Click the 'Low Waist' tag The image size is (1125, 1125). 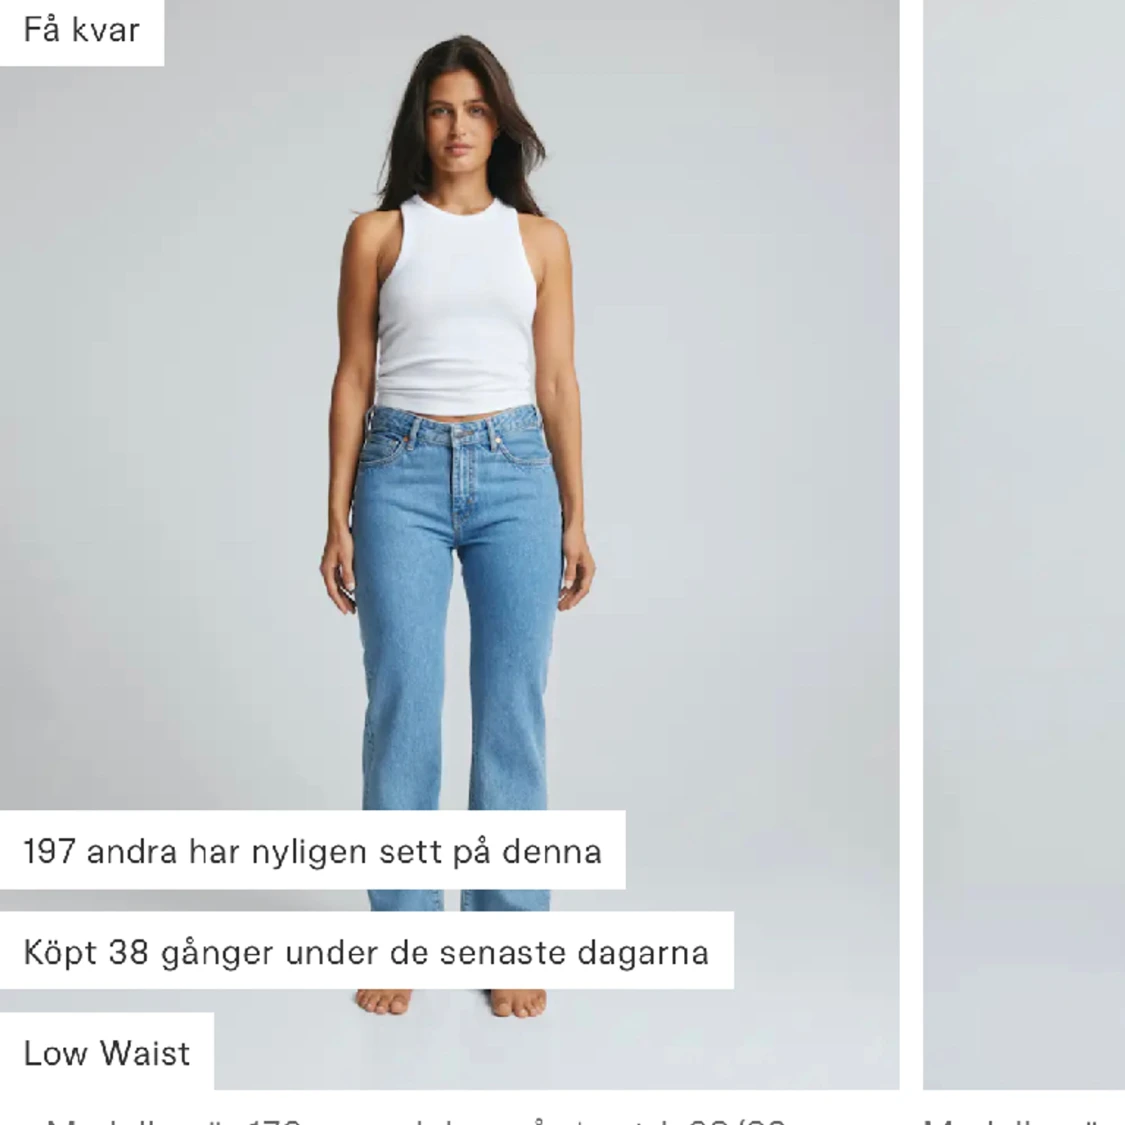pos(107,1053)
